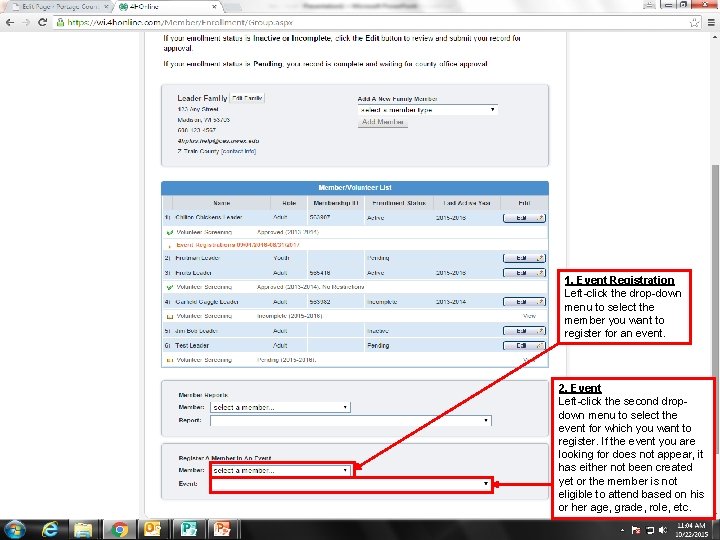Launch Internet Explorer from the taskbar

tap(50, 529)
